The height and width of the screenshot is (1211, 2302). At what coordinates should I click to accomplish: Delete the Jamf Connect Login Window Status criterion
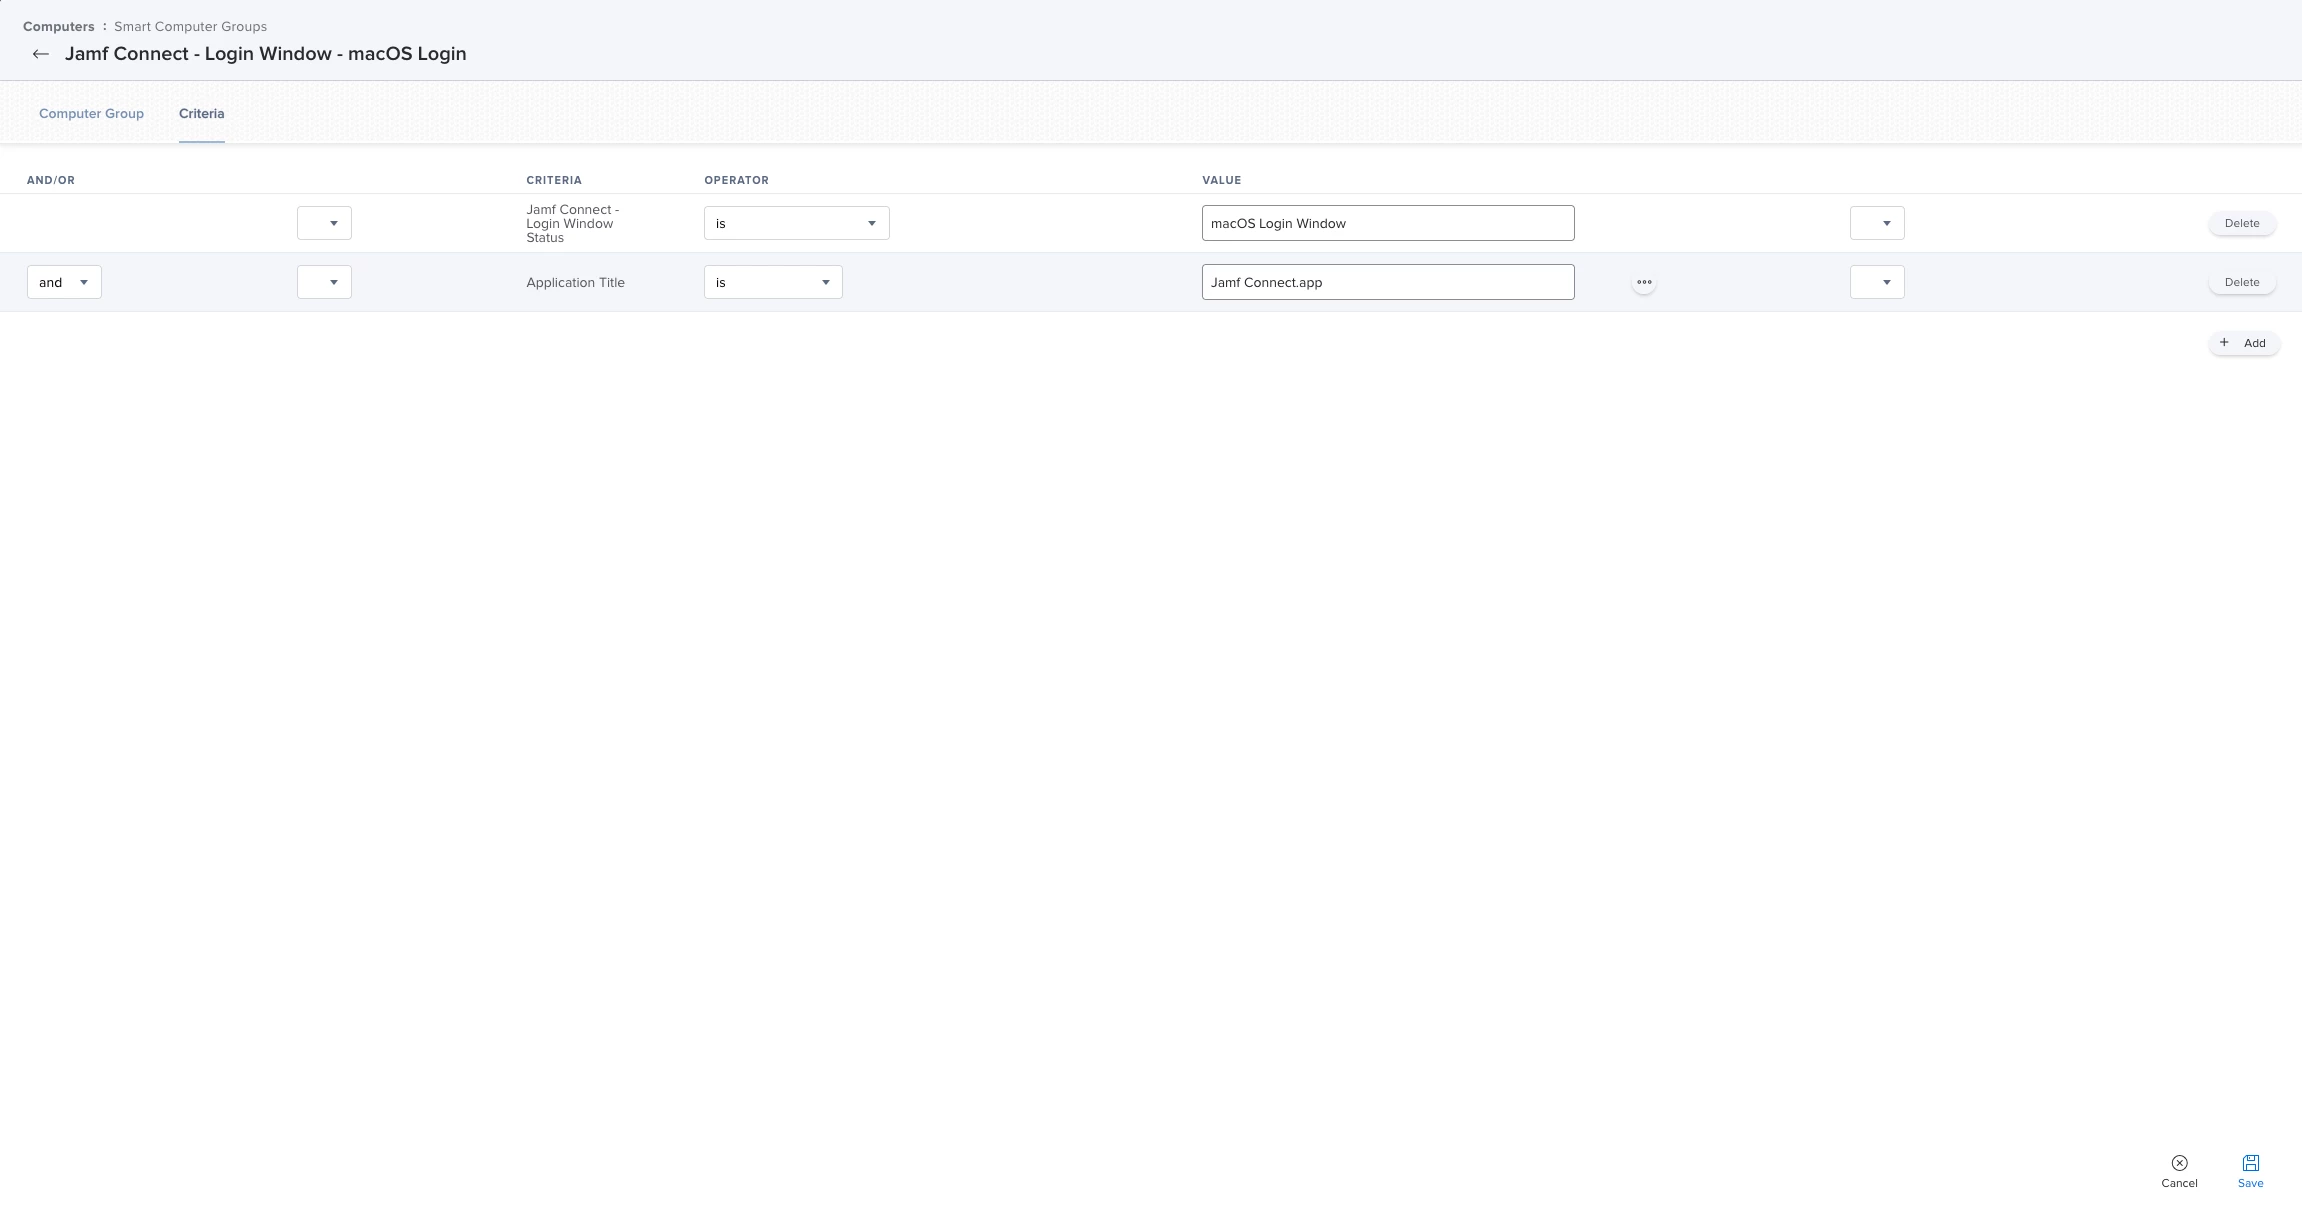tap(2241, 223)
